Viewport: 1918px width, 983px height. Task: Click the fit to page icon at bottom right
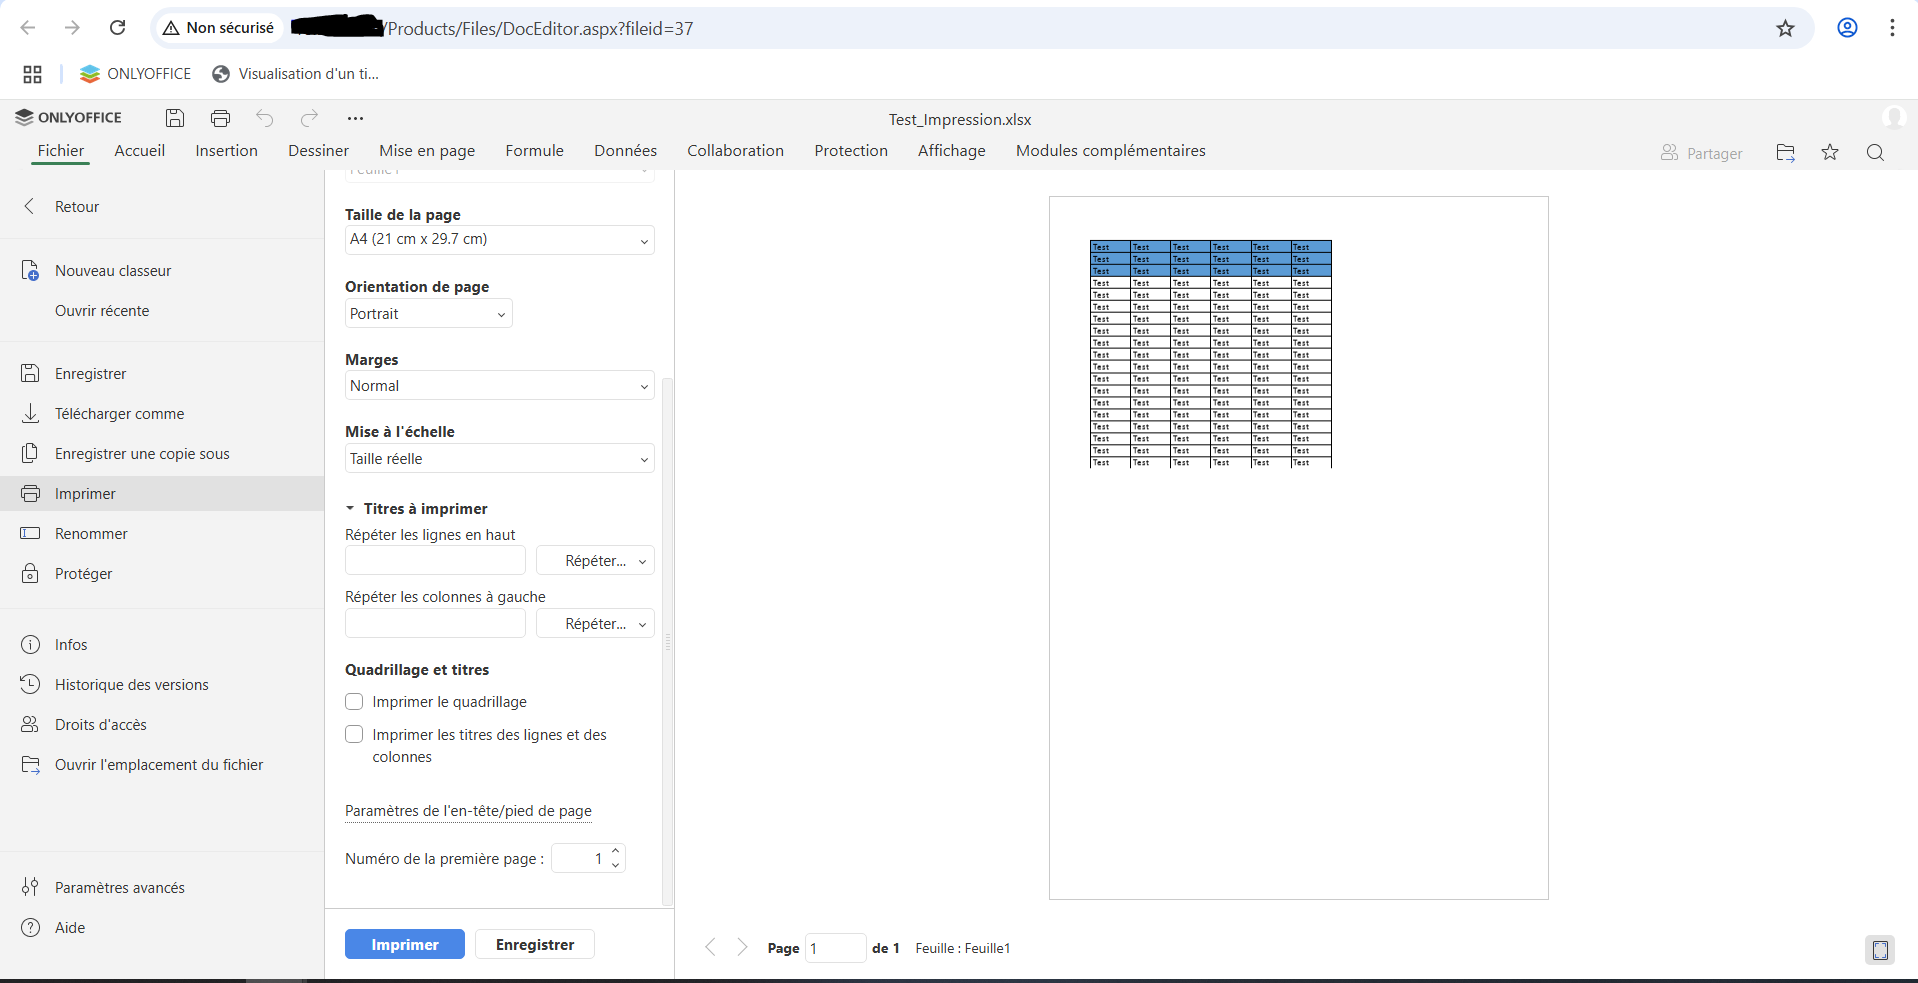[1880, 950]
